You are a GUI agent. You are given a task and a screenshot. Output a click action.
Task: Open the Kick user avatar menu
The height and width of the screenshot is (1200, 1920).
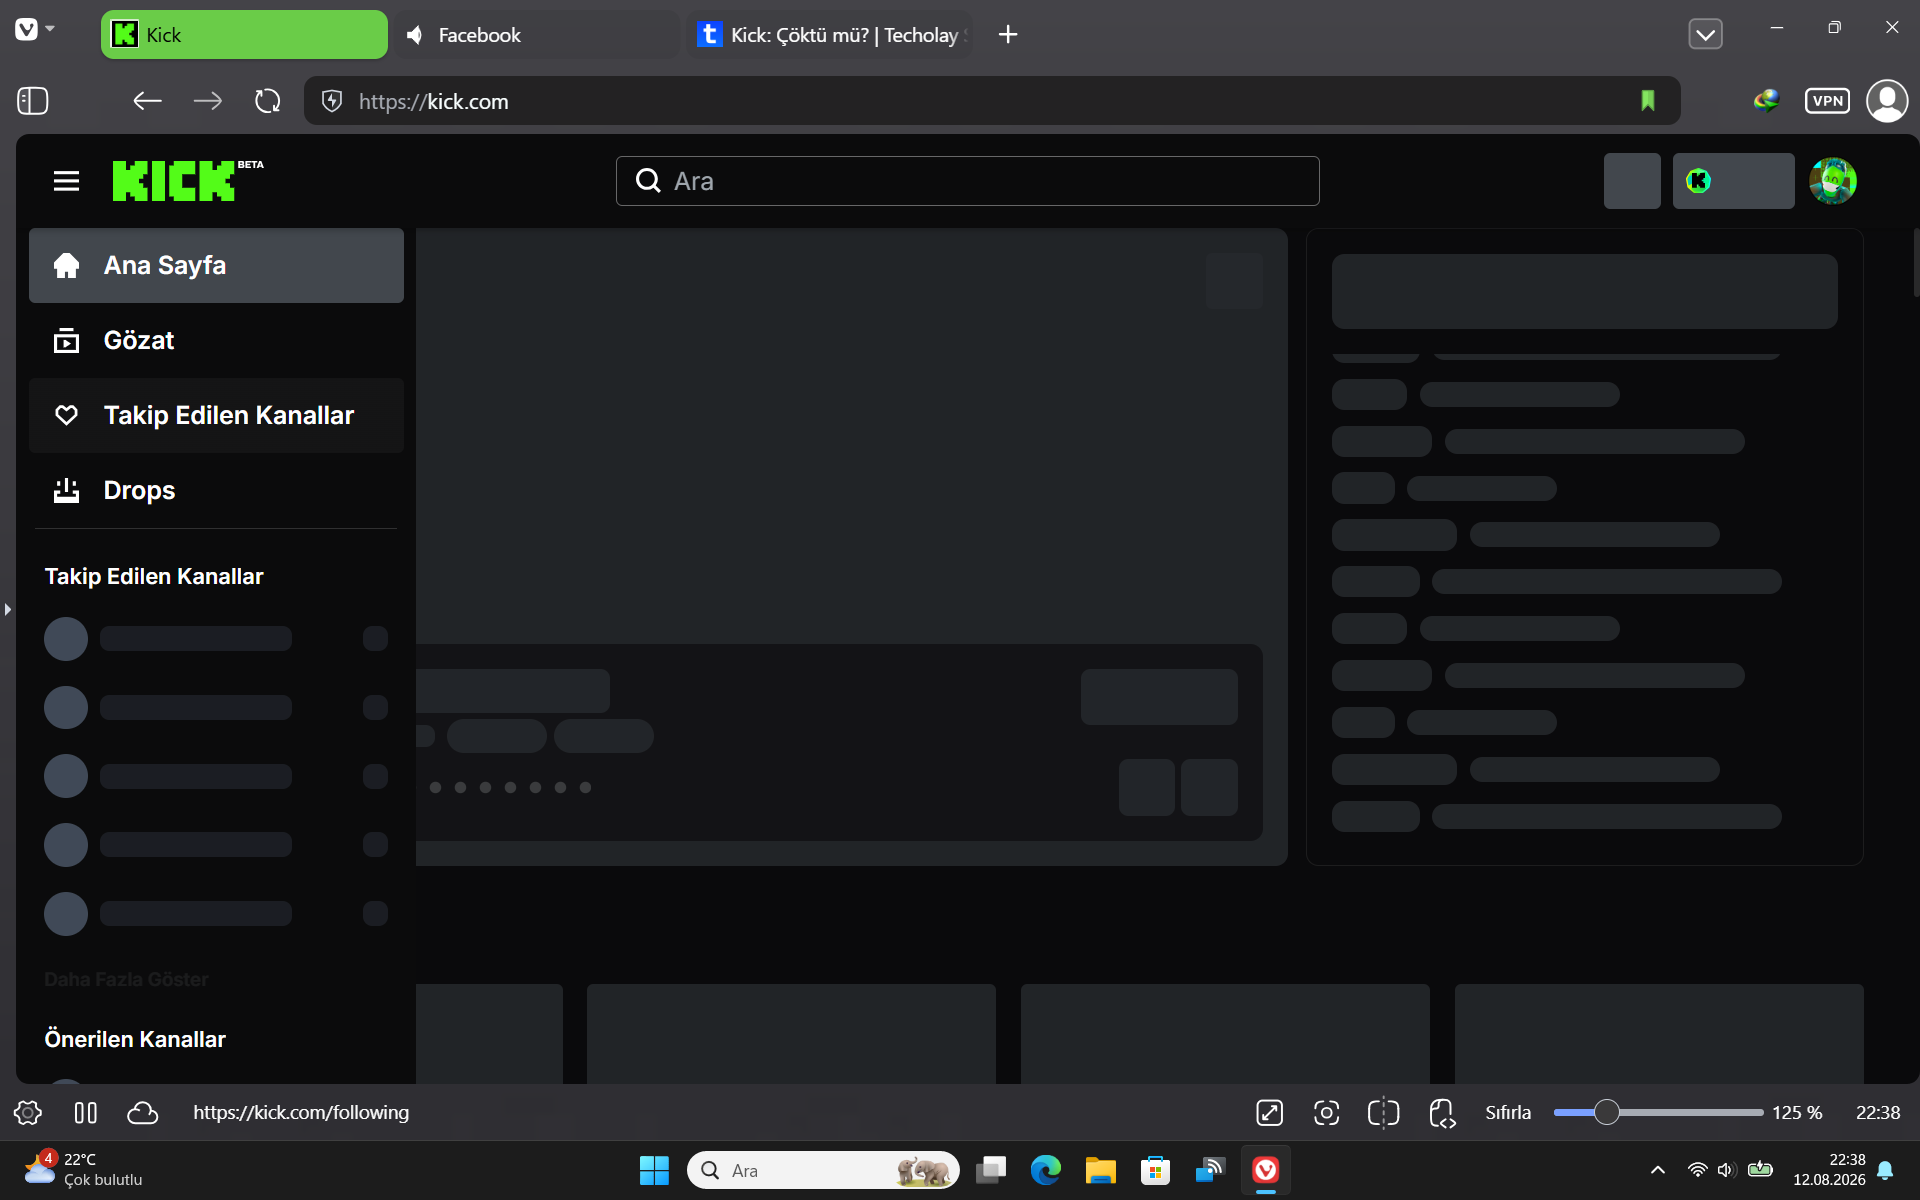[x=1833, y=181]
